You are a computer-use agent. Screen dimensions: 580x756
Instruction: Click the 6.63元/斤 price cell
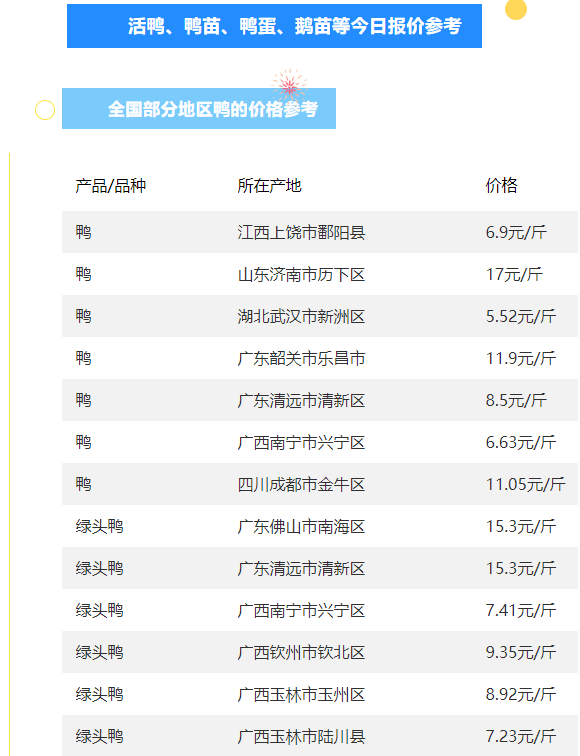tap(521, 442)
